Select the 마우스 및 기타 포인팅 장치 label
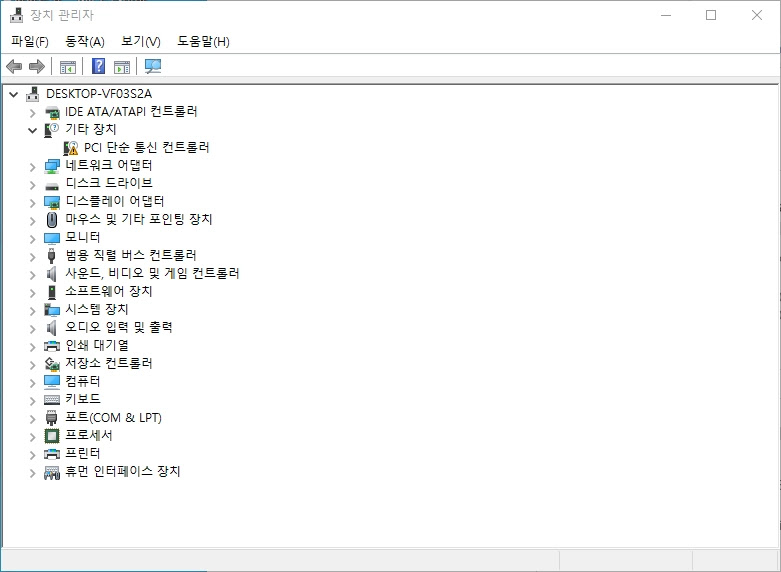781x572 pixels. 139,219
